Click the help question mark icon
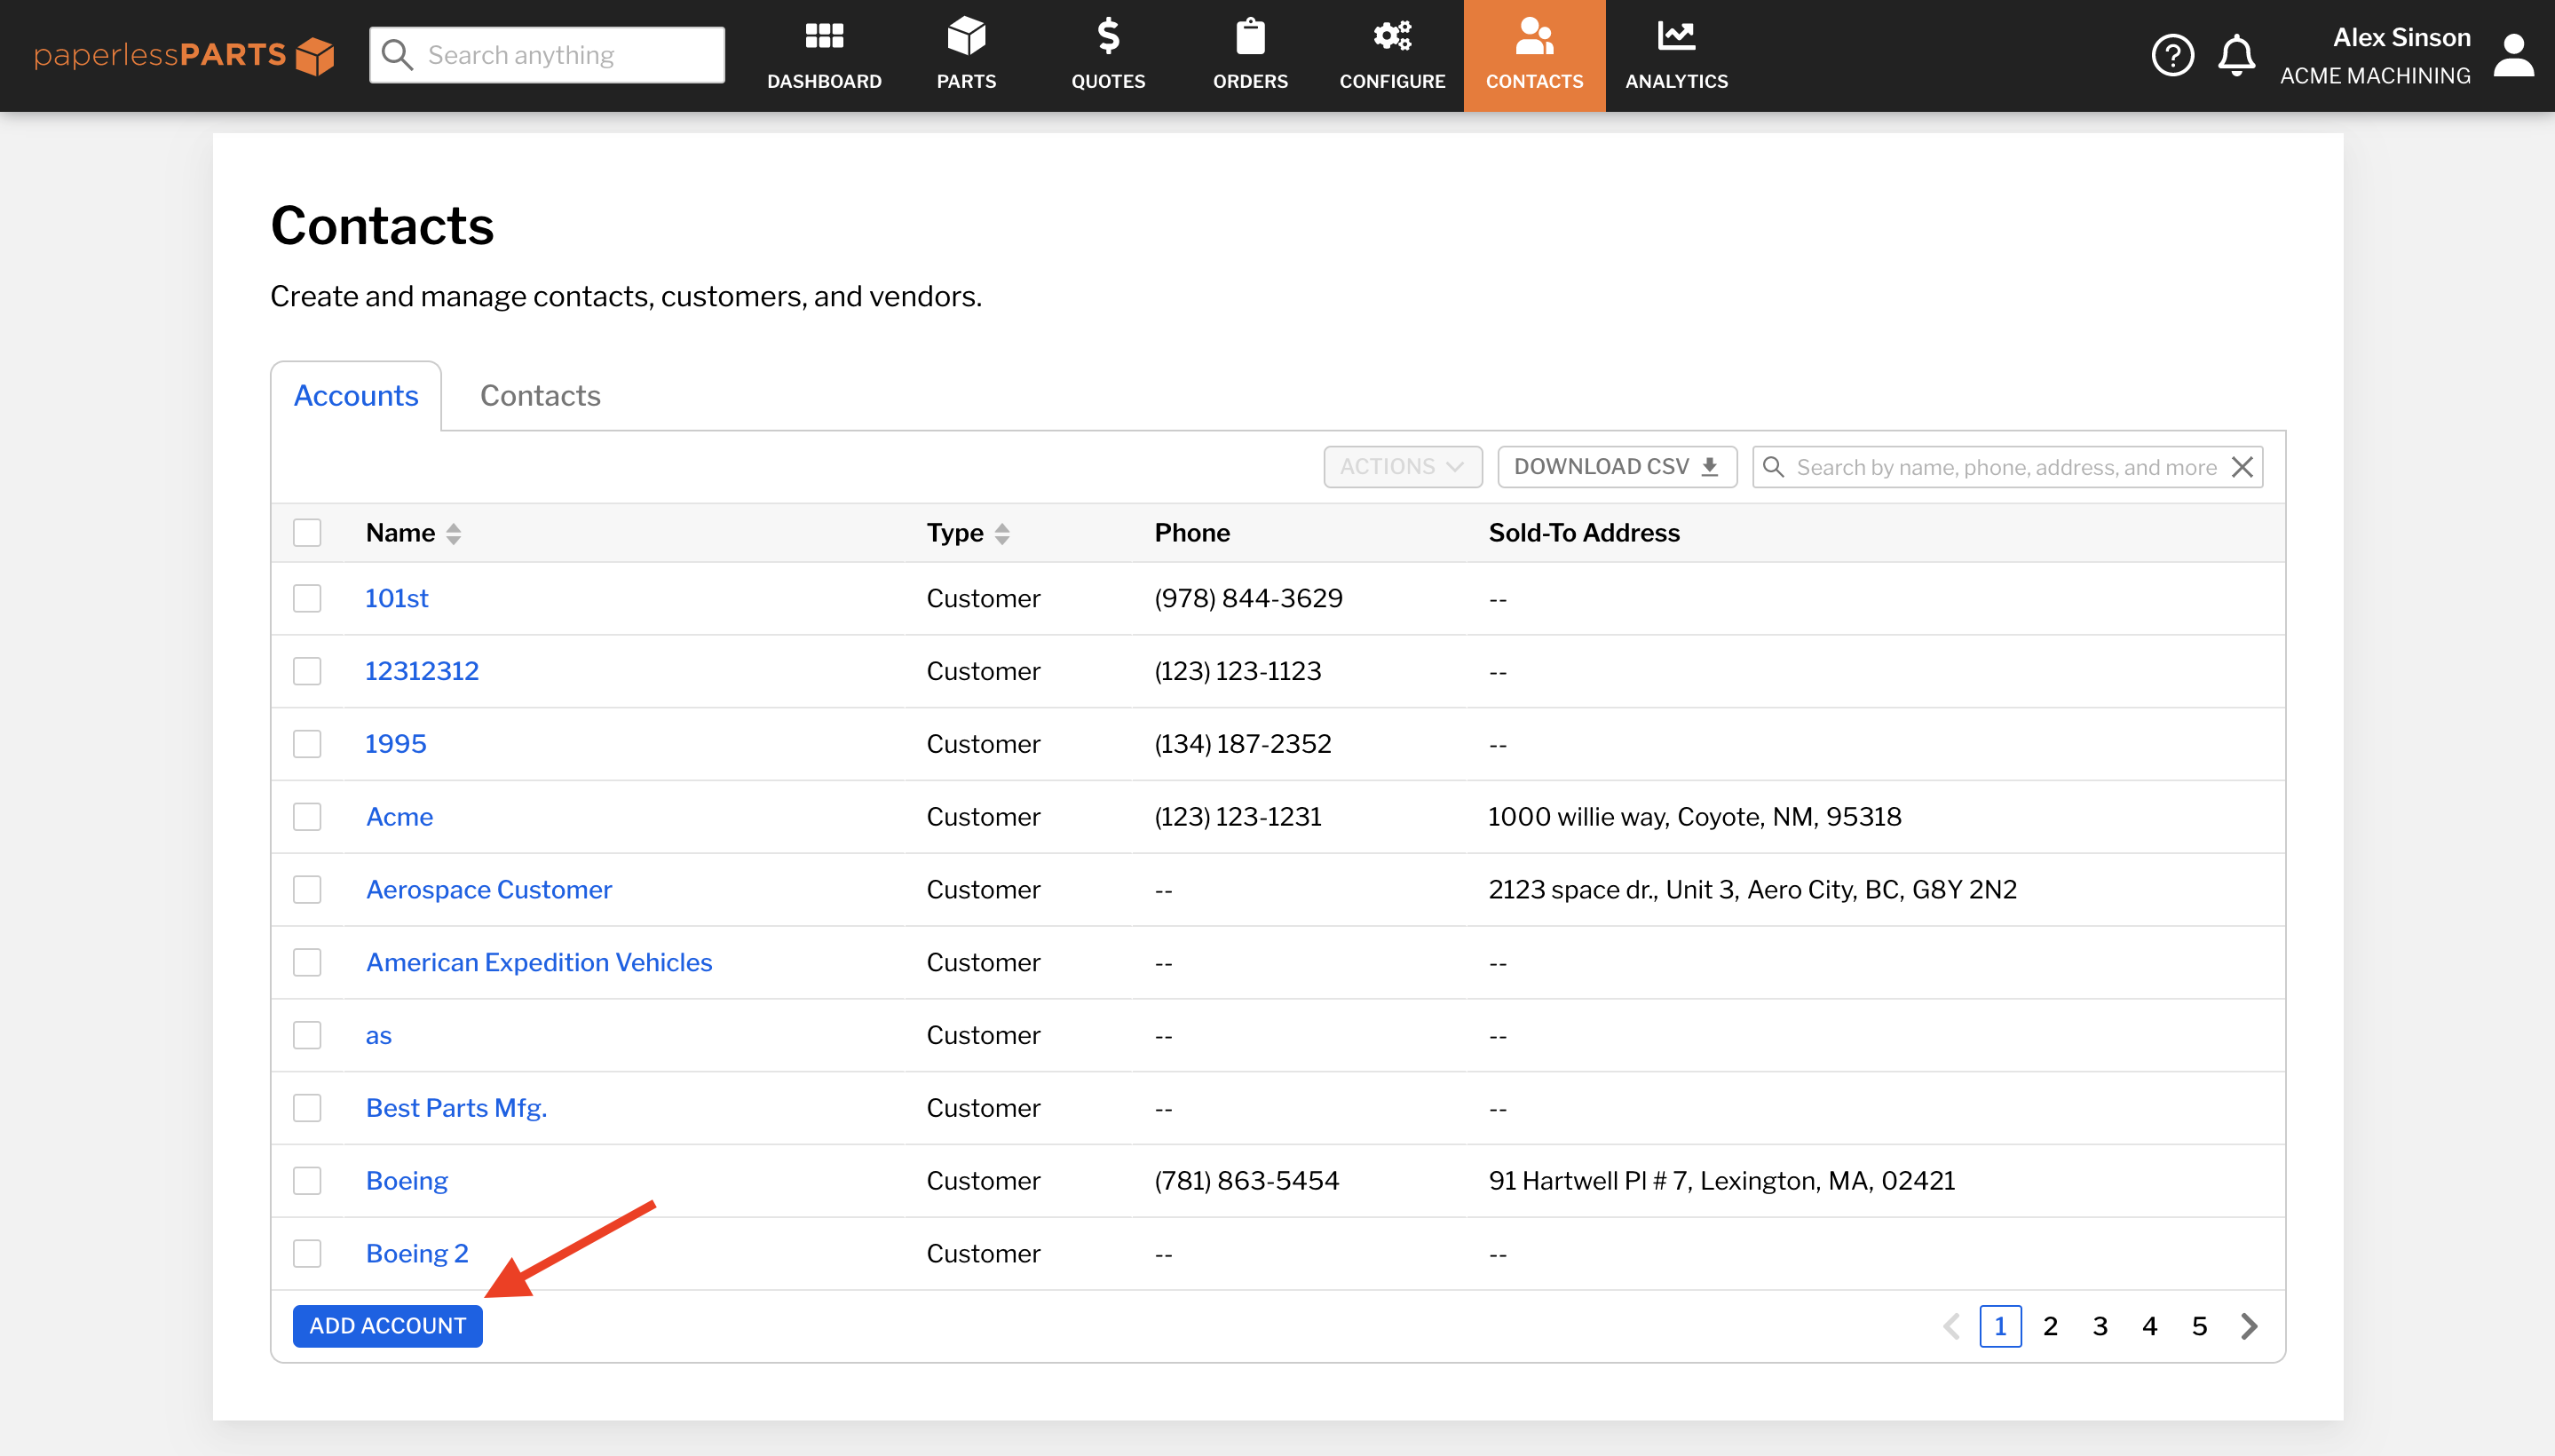Viewport: 2555px width, 1456px height. point(2172,55)
